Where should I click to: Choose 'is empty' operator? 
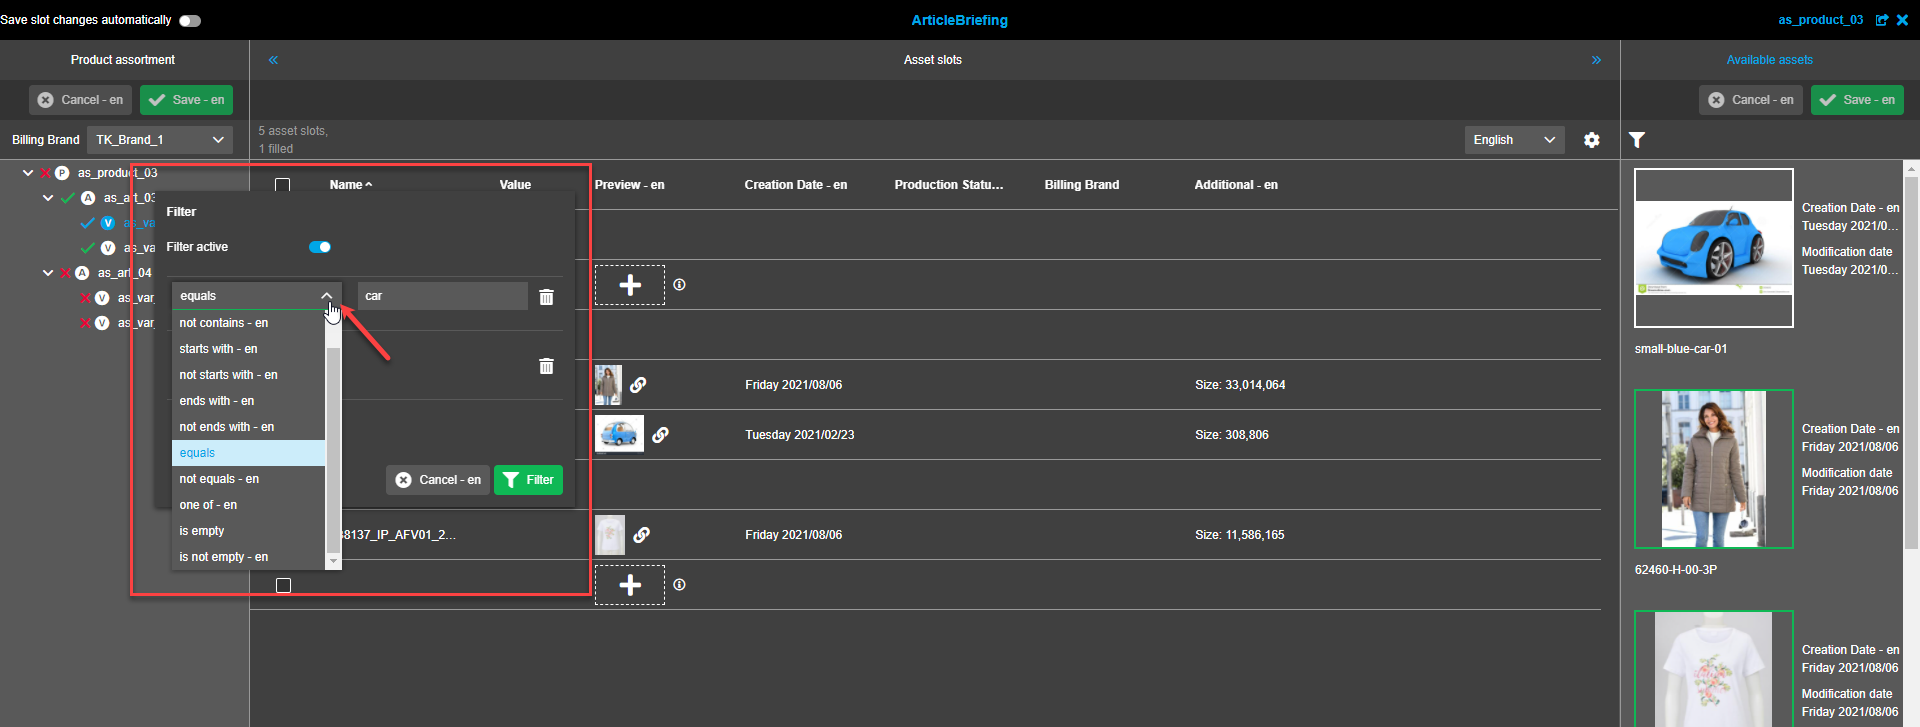click(x=249, y=531)
